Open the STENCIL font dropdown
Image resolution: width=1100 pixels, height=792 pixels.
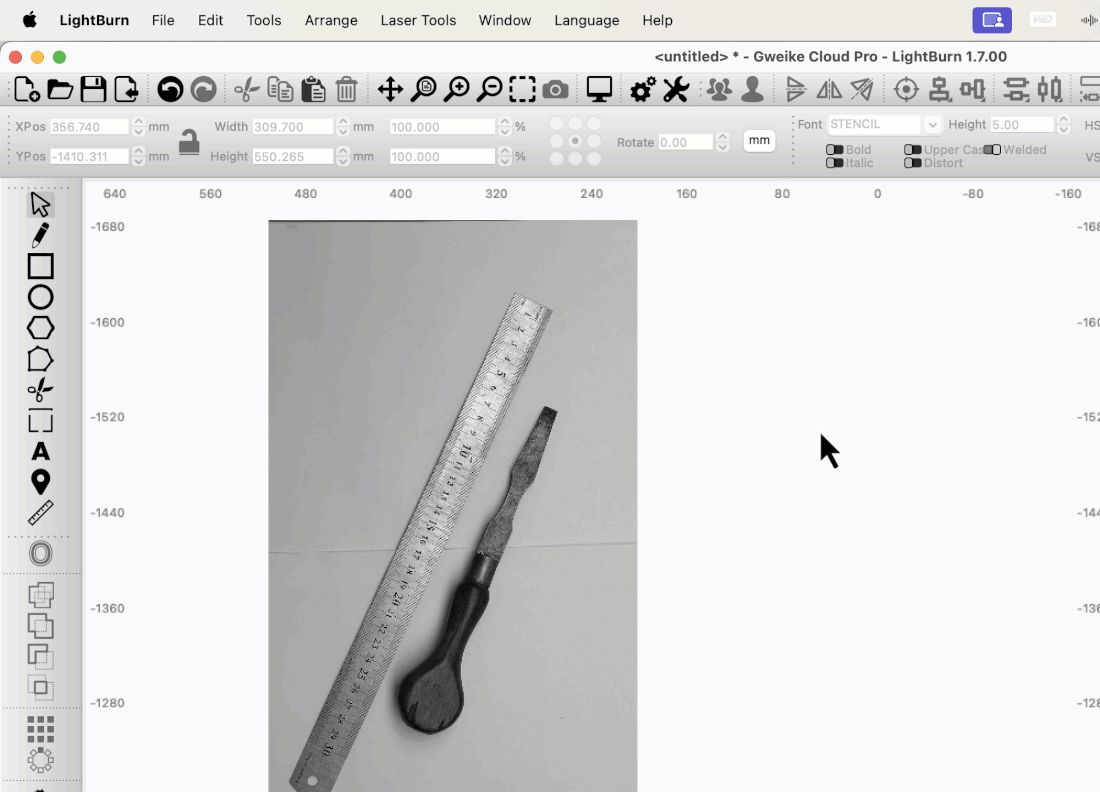click(932, 124)
